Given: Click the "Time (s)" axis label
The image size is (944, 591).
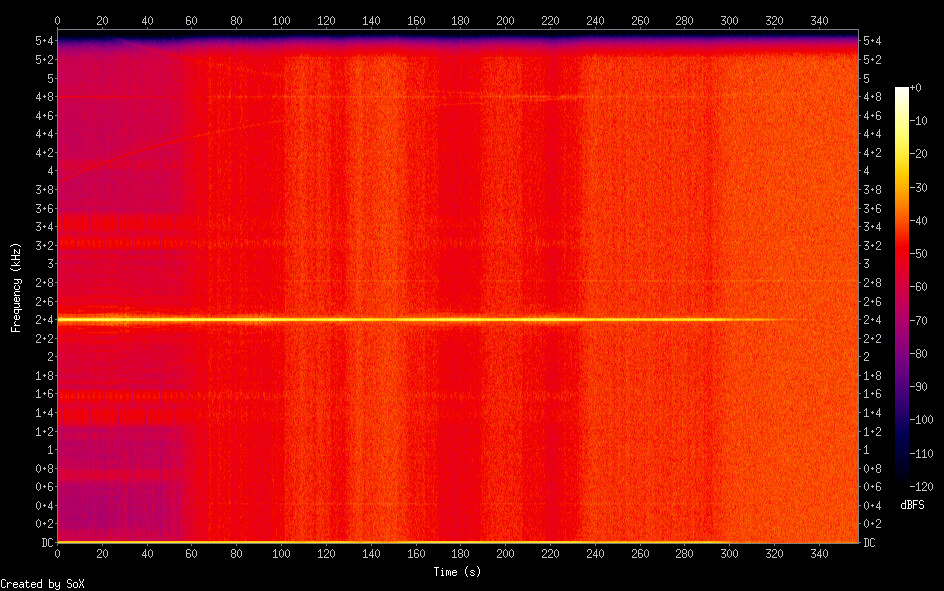Looking at the screenshot, I should 458,572.
